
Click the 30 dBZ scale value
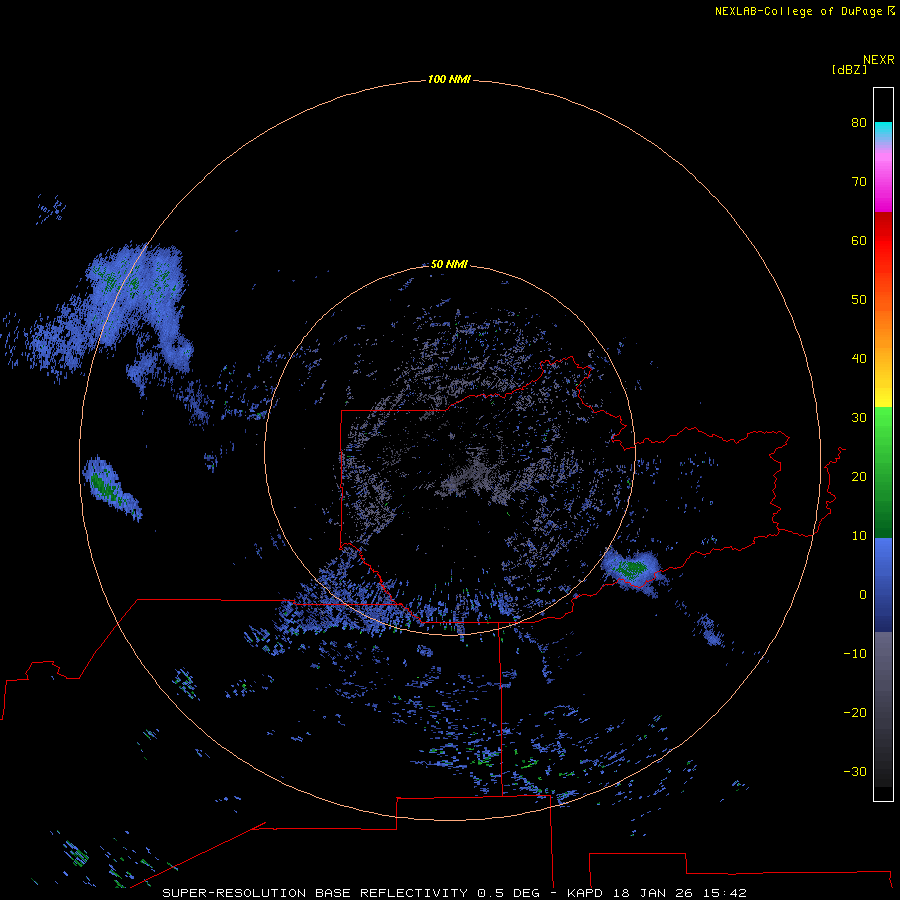[x=859, y=417]
